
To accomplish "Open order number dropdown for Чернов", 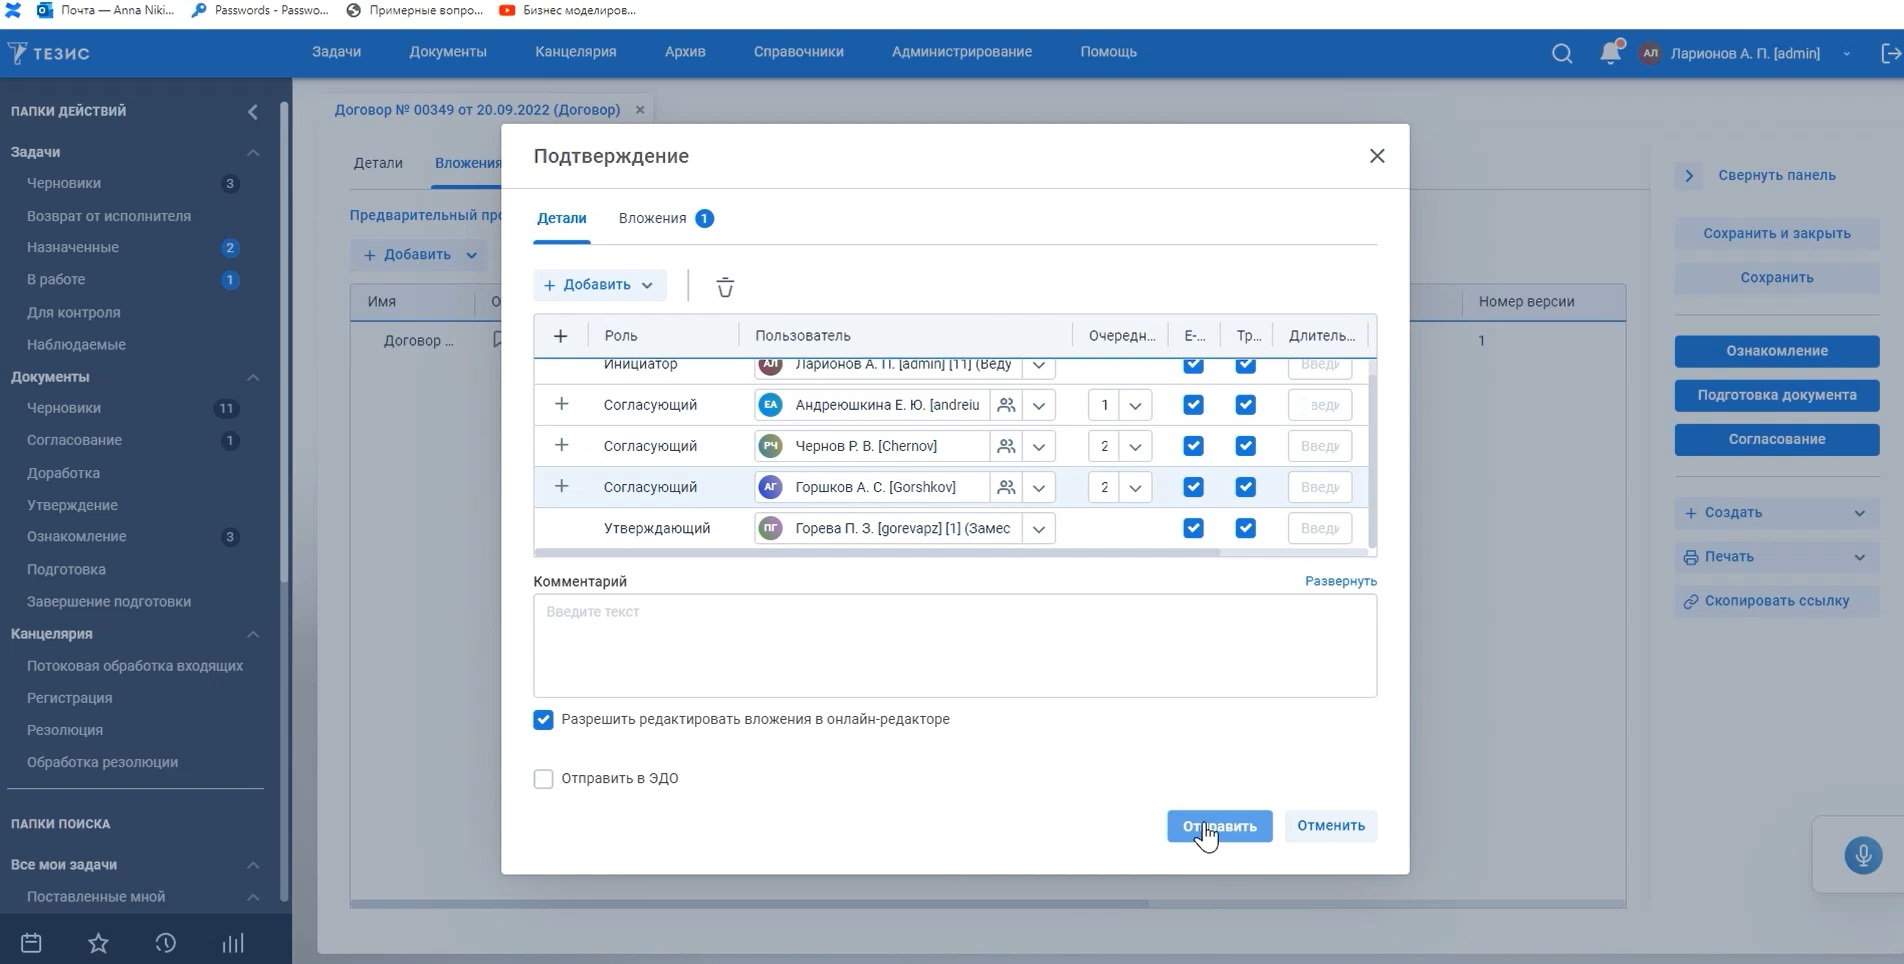I will pyautogui.click(x=1135, y=446).
